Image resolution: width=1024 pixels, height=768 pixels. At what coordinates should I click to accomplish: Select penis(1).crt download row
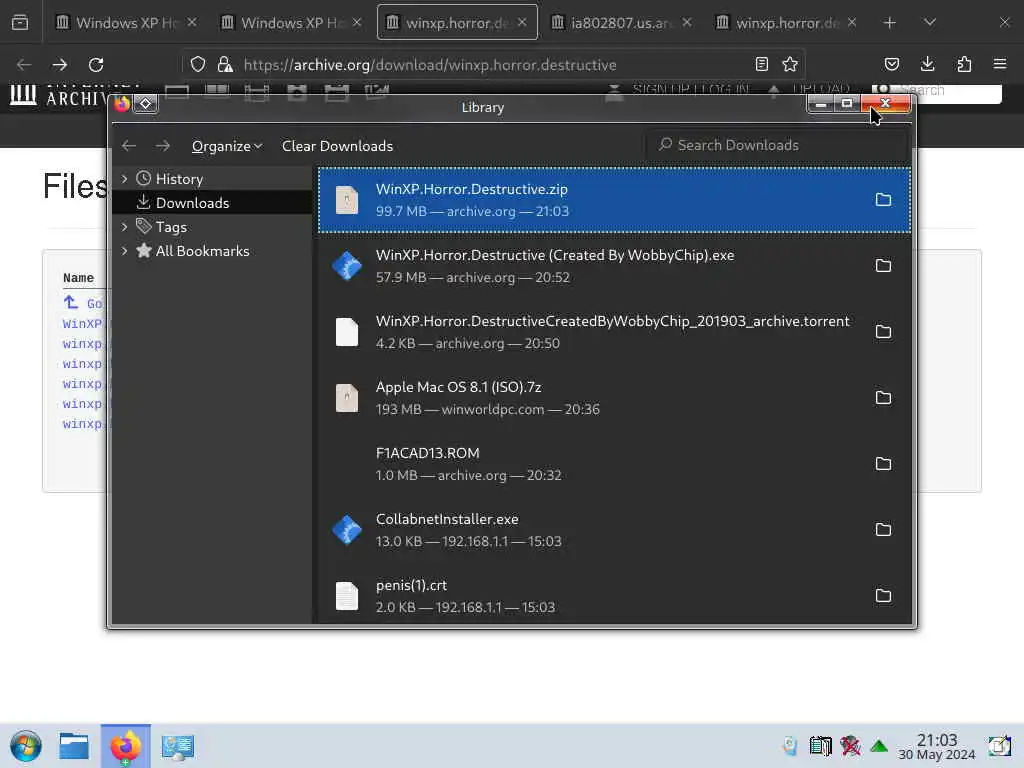point(614,594)
